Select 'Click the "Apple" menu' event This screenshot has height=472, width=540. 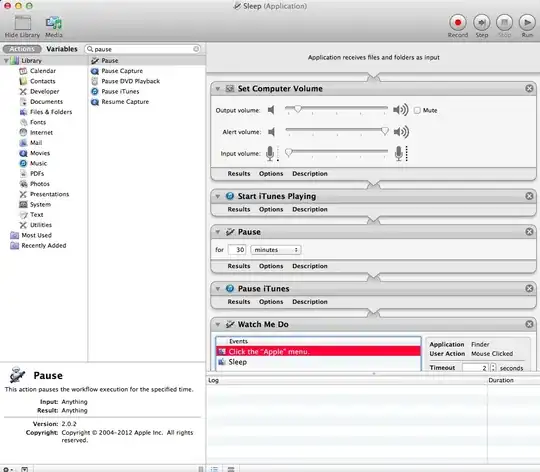pyautogui.click(x=318, y=352)
